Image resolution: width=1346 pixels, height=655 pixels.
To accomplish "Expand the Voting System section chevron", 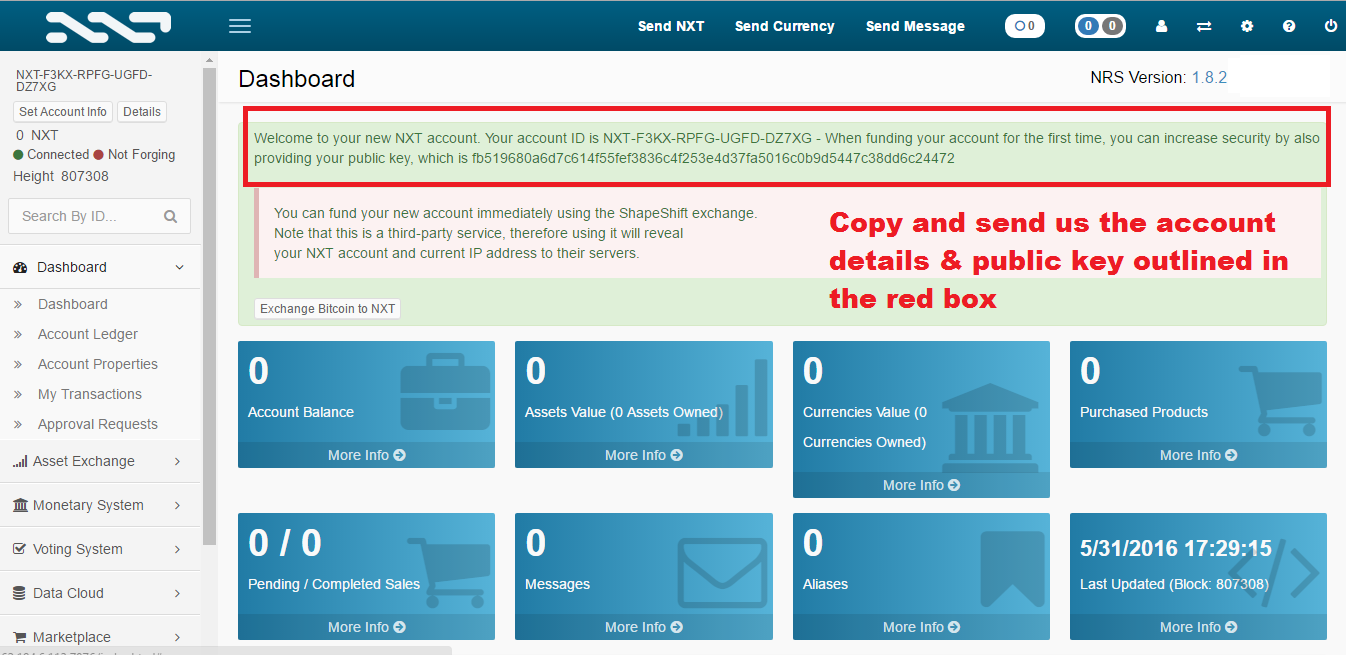I will (x=177, y=549).
